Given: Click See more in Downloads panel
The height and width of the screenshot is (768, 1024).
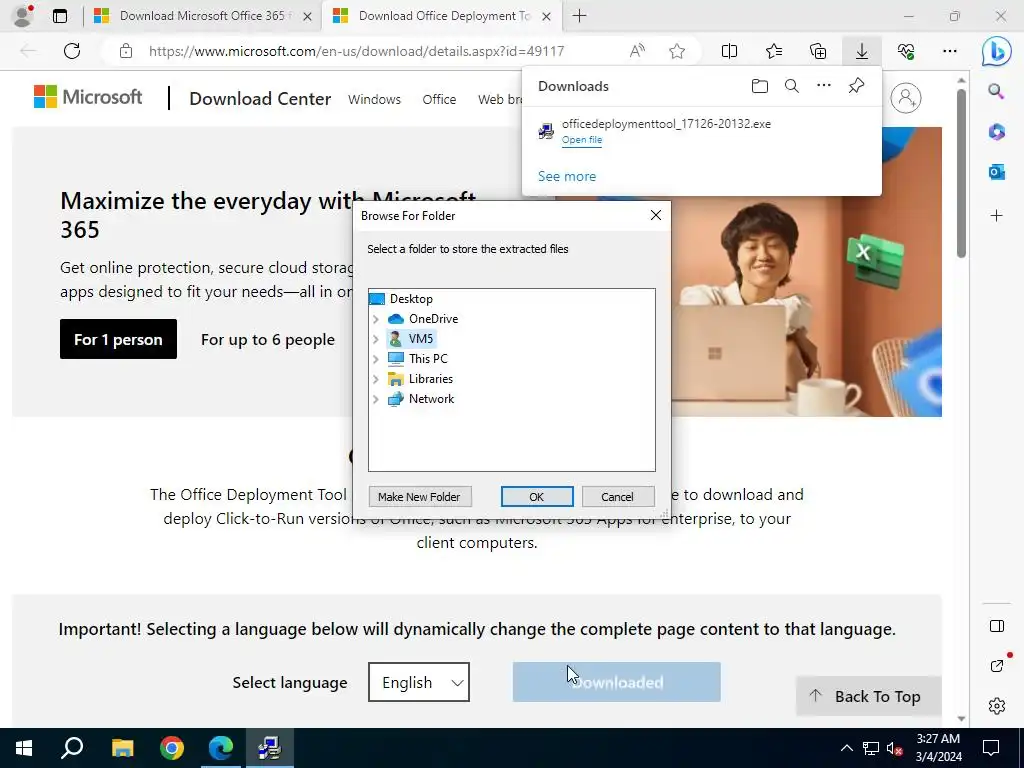Looking at the screenshot, I should pos(567,176).
